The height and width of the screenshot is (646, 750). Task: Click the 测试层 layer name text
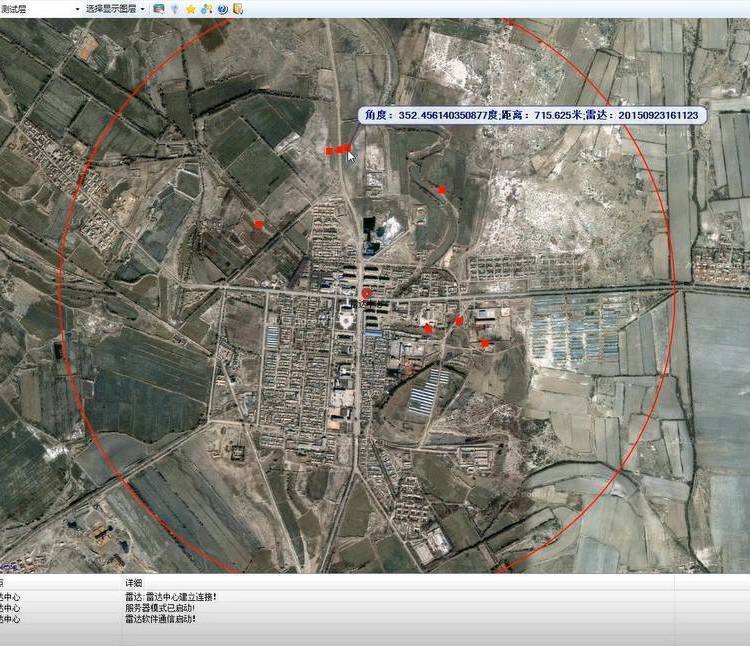pos(16,9)
